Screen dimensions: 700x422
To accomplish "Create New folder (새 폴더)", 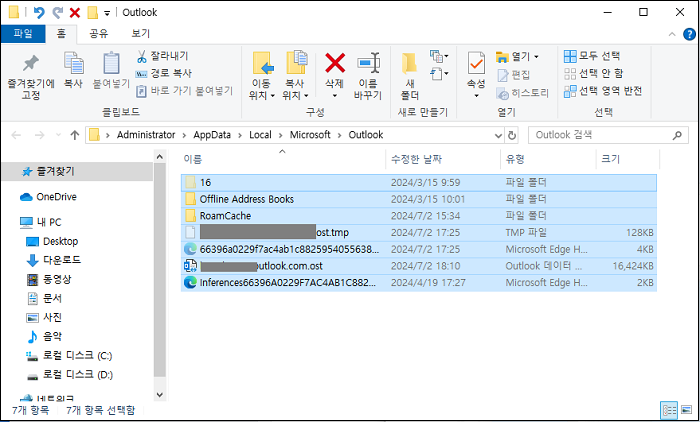I will (409, 76).
